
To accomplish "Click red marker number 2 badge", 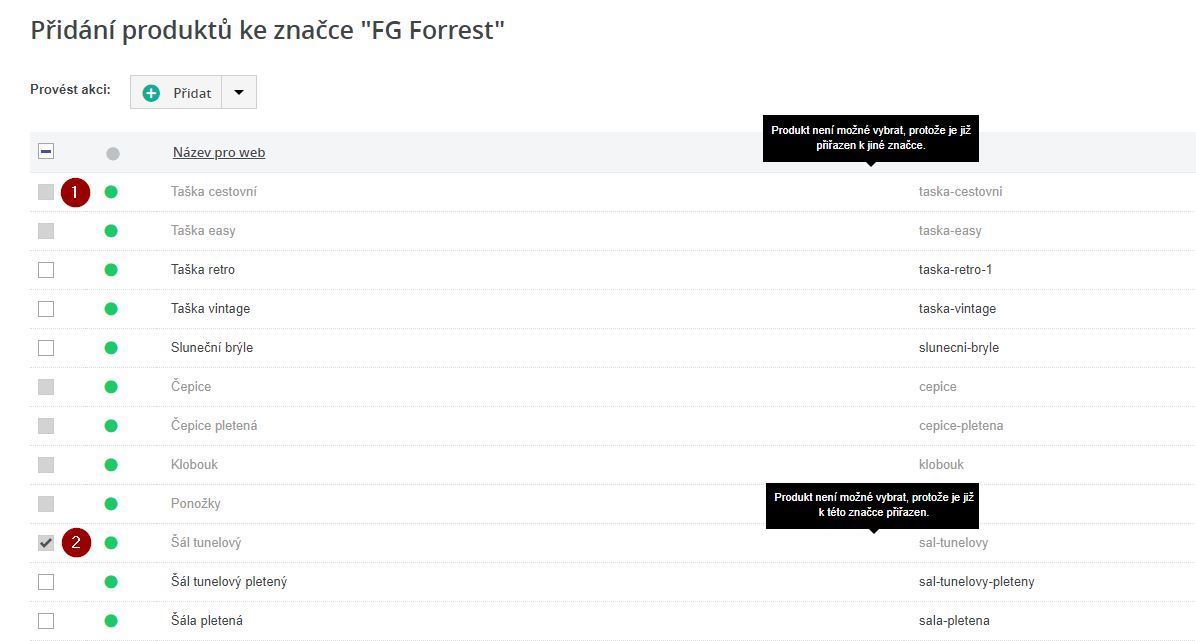I will 76,543.
